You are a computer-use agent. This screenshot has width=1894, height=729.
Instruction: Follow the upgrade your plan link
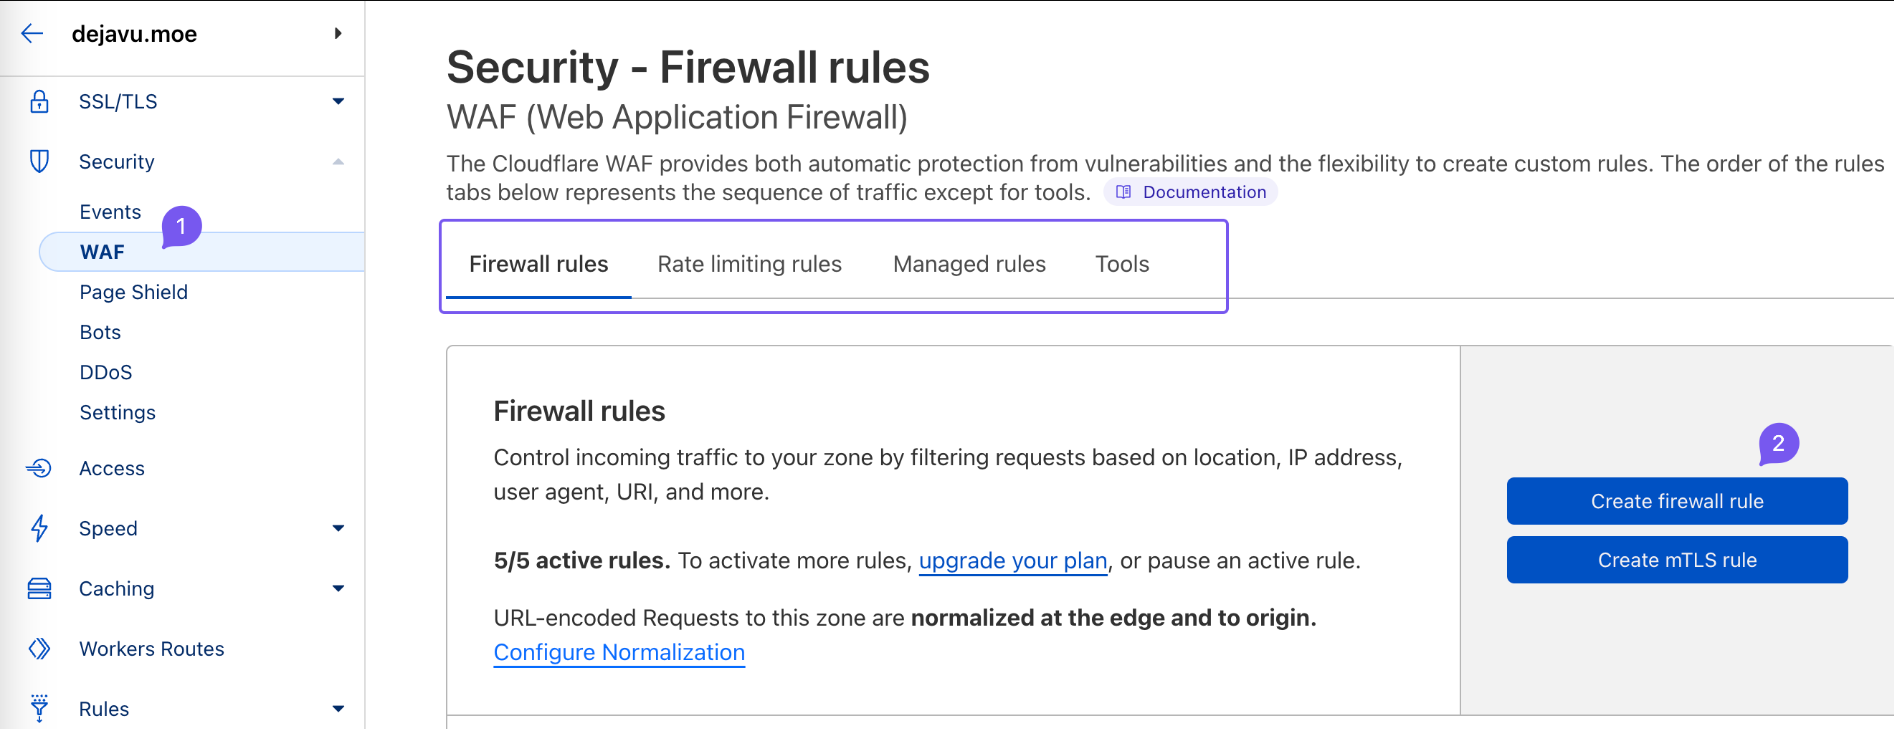click(x=1012, y=561)
